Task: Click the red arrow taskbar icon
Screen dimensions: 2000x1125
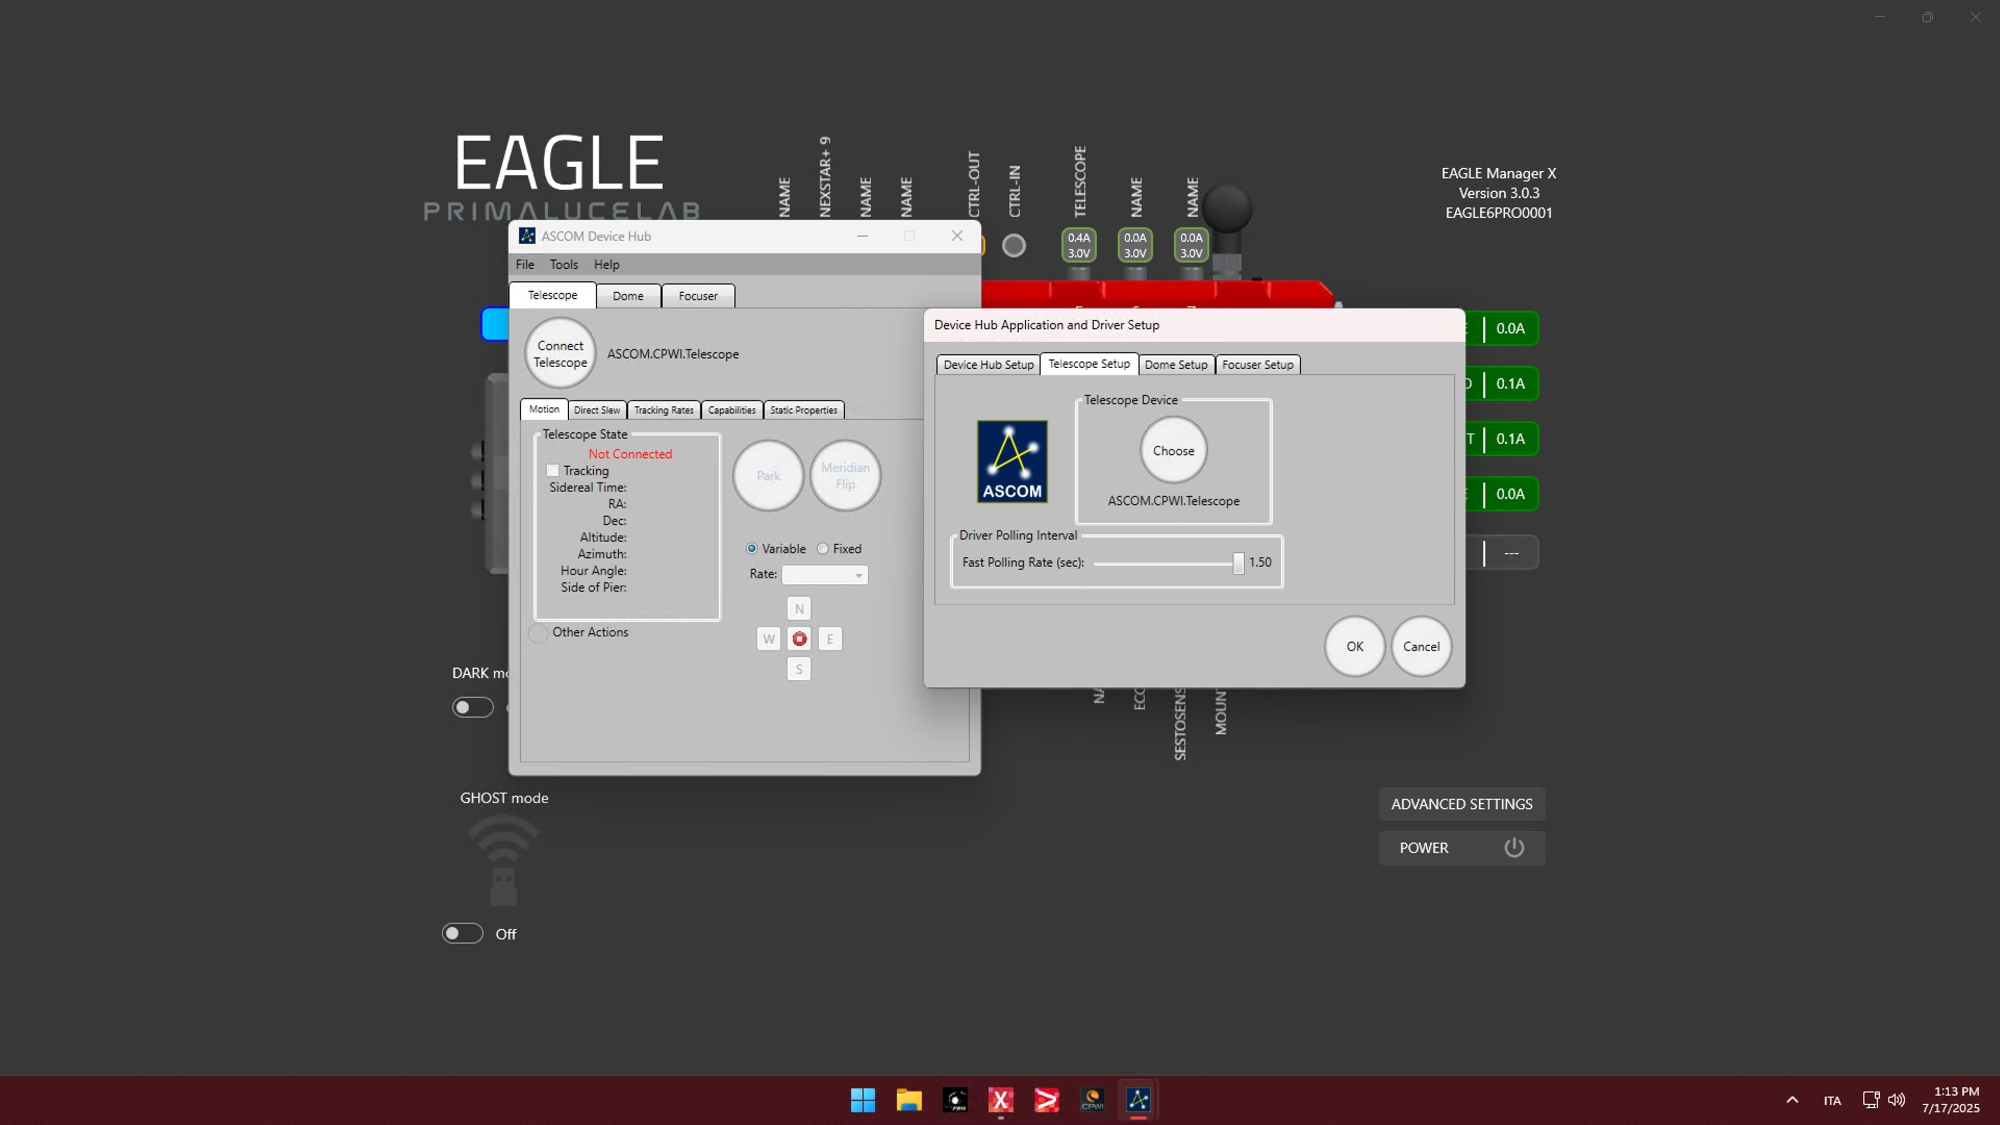Action: point(1047,1100)
